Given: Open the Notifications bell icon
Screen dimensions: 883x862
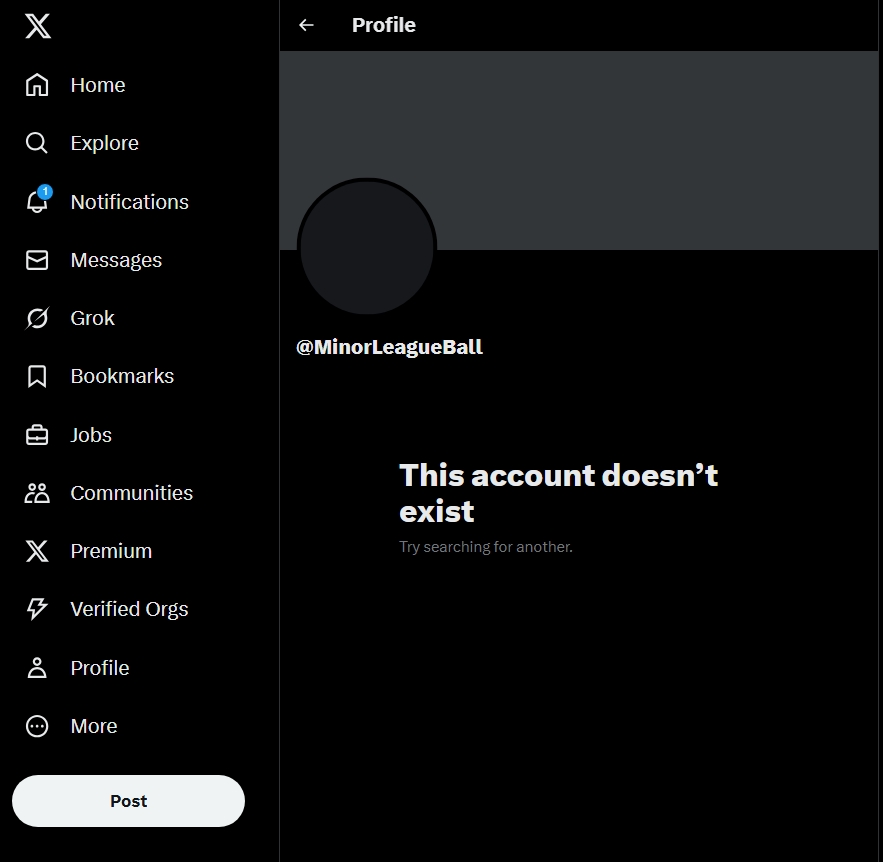Looking at the screenshot, I should [37, 201].
